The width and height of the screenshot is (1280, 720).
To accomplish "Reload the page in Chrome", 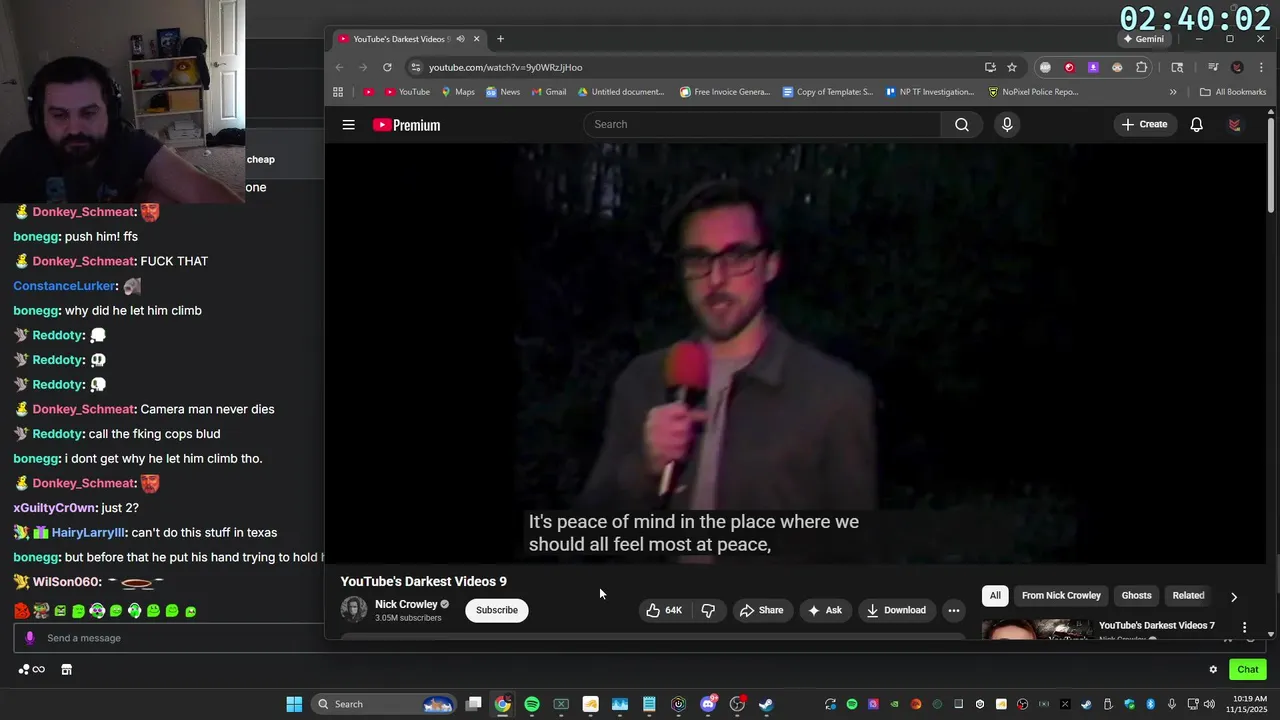I will pyautogui.click(x=387, y=67).
